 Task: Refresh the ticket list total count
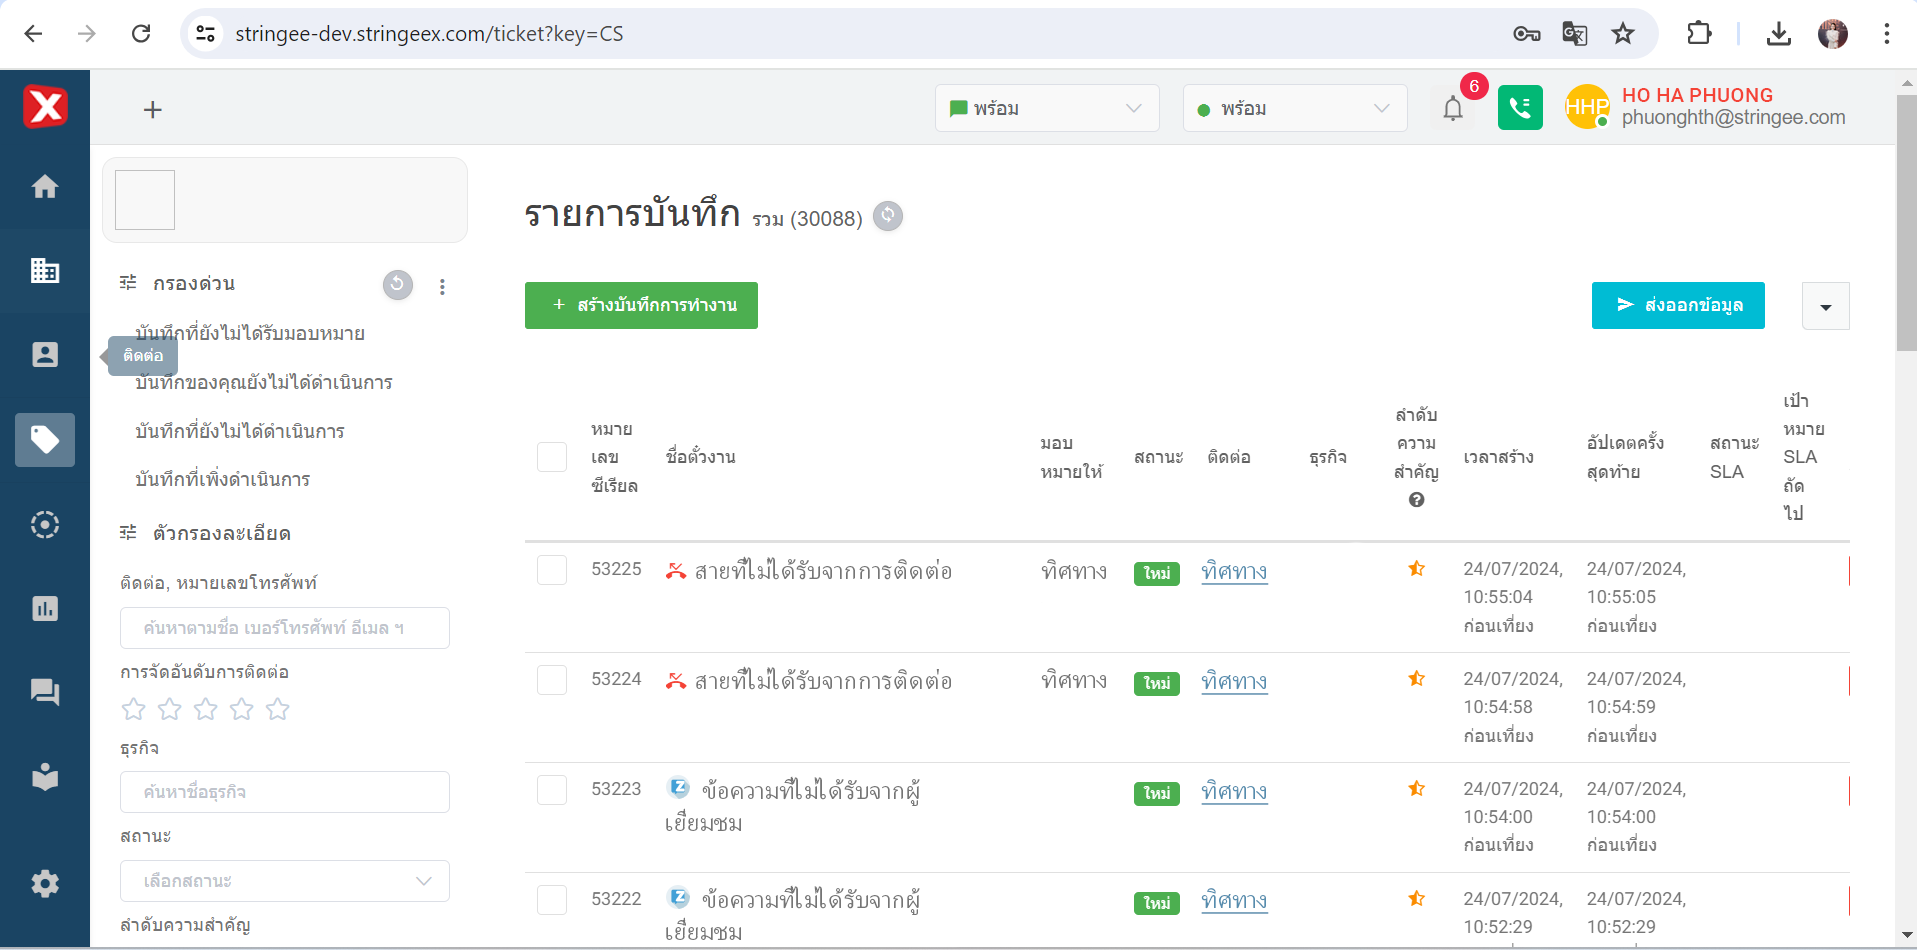coord(887,216)
